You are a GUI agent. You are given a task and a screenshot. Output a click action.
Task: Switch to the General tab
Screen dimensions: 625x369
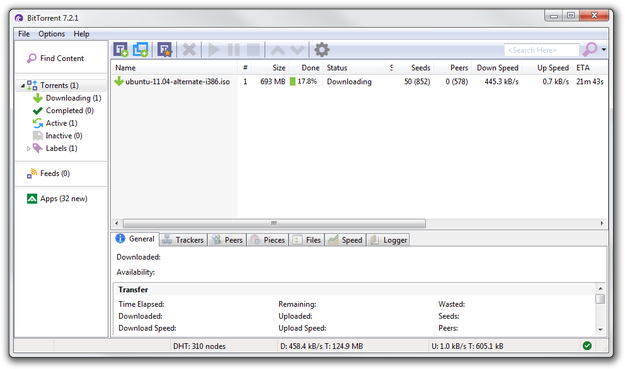(136, 239)
